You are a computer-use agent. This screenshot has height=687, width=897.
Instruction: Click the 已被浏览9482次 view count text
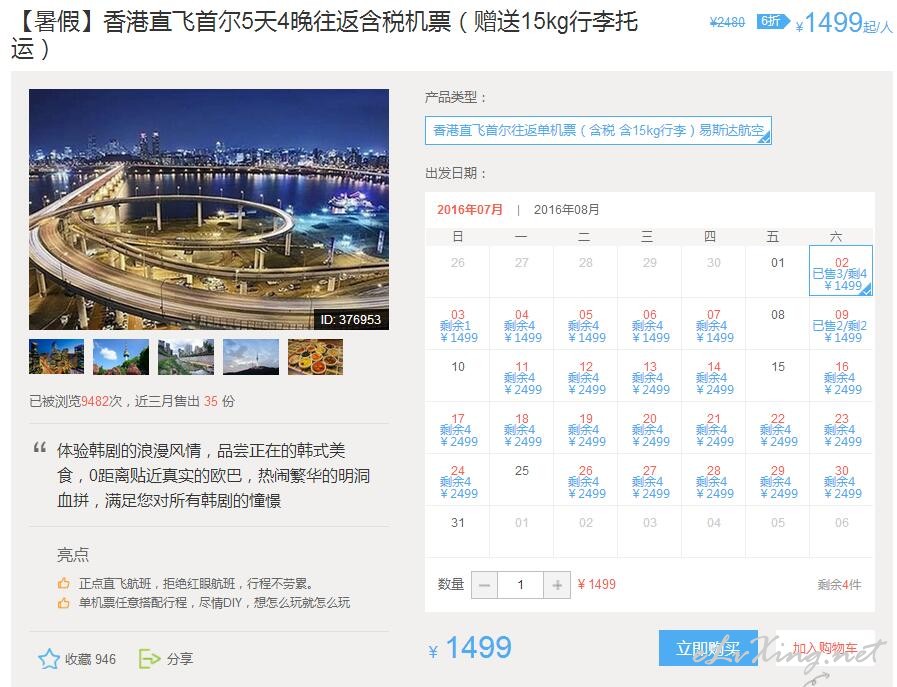(76, 402)
